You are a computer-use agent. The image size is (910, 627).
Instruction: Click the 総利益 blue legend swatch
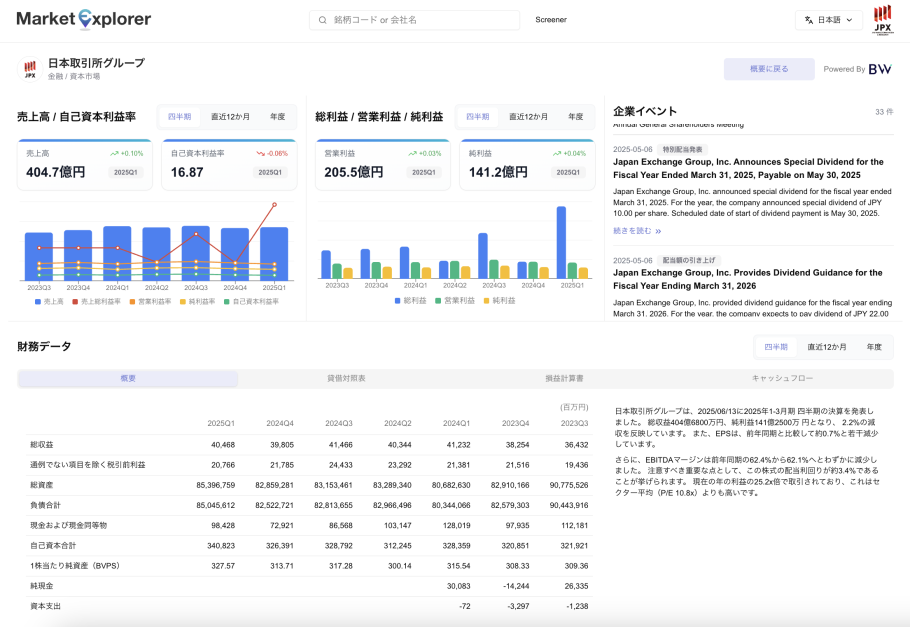pyautogui.click(x=398, y=300)
